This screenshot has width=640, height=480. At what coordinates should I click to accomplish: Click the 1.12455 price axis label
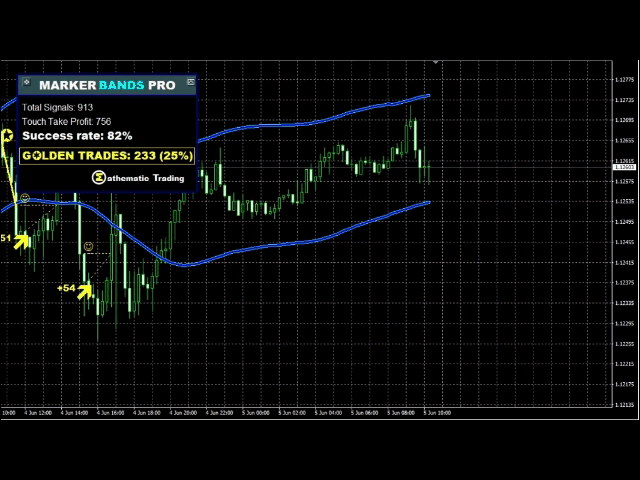click(x=624, y=242)
